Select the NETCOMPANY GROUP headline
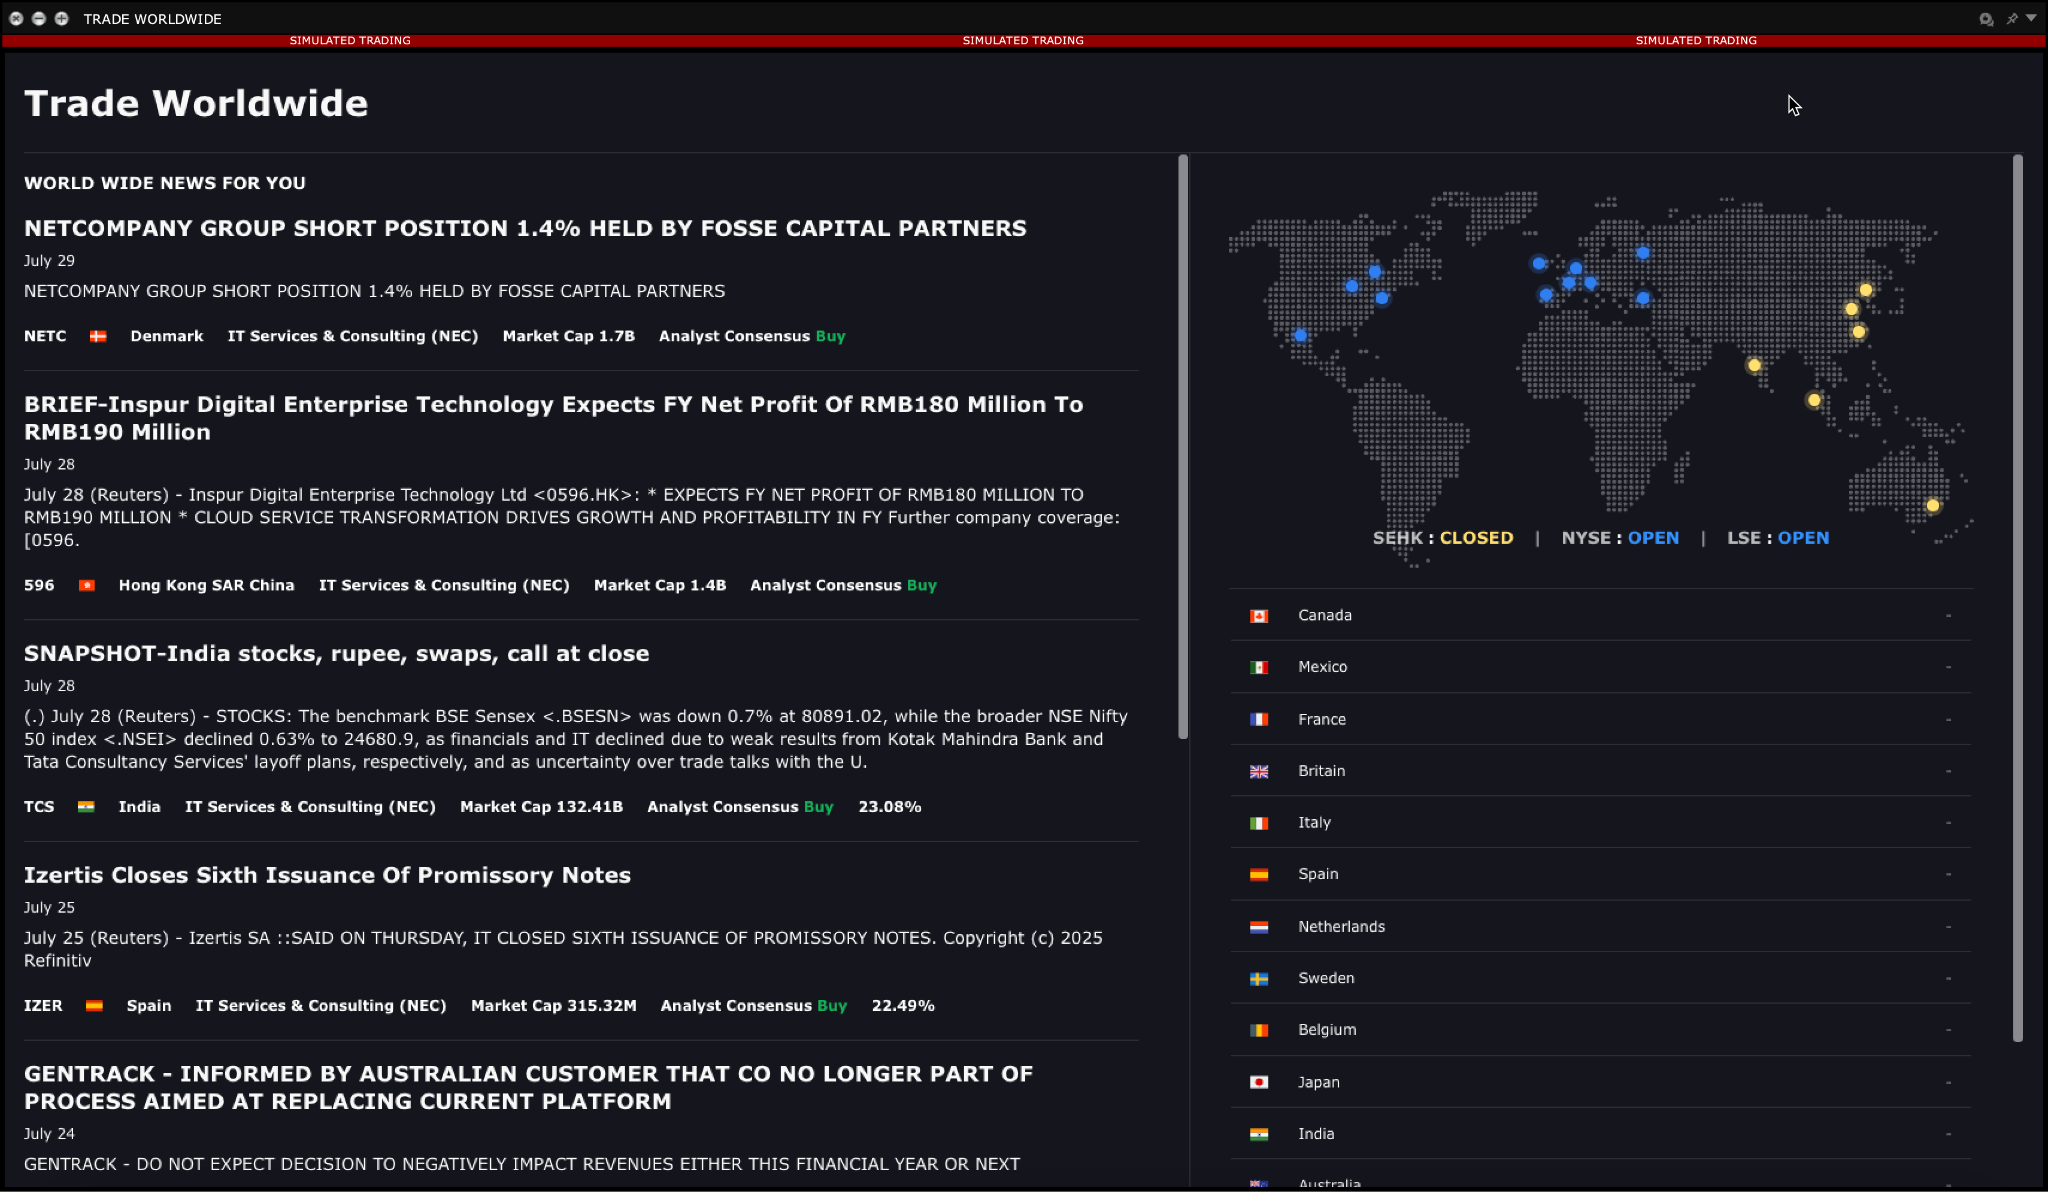Viewport: 2048px width, 1192px height. point(524,228)
